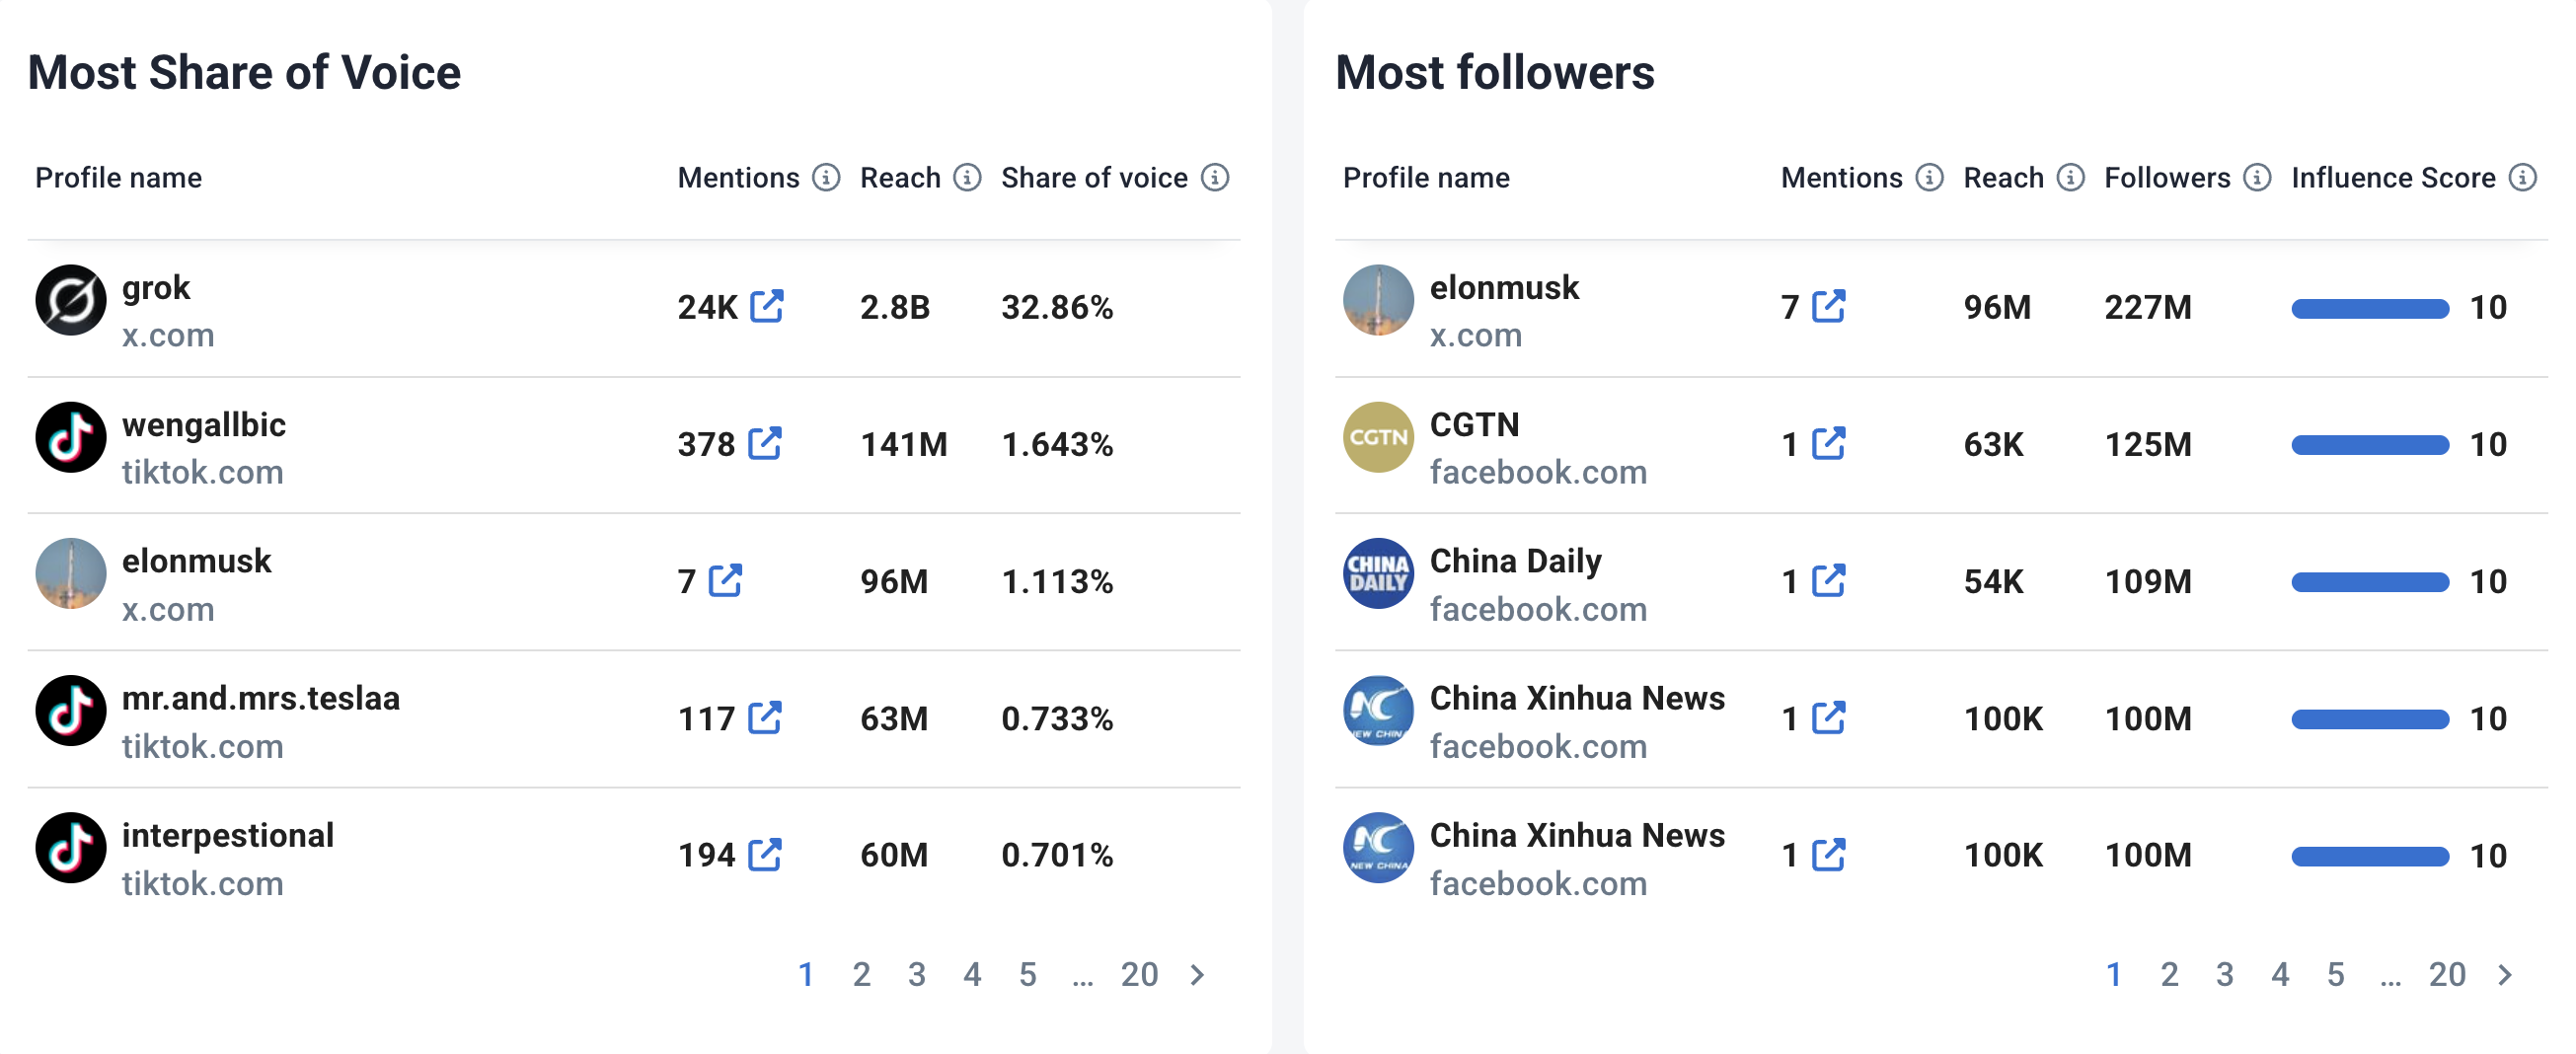Viewport: 2576px width, 1054px height.
Task: Click elonmusk's influence score bar
Action: pyautogui.click(x=2369, y=309)
